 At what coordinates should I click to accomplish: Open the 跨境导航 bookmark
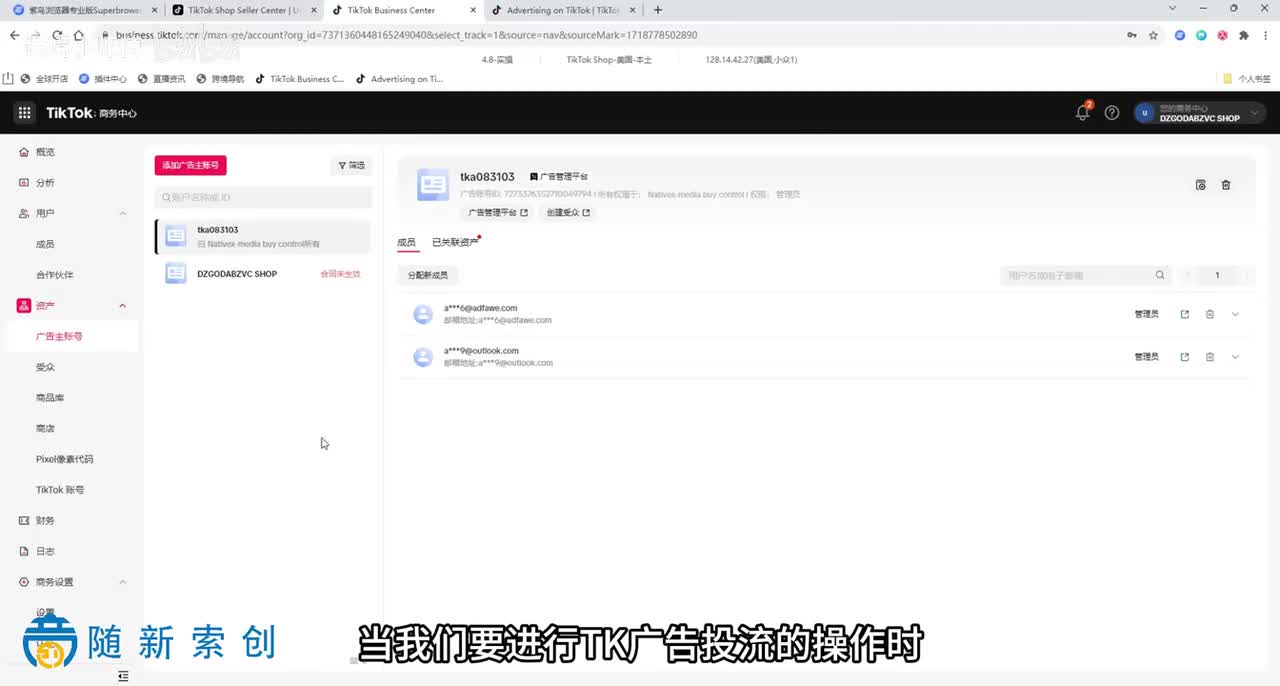(220, 79)
